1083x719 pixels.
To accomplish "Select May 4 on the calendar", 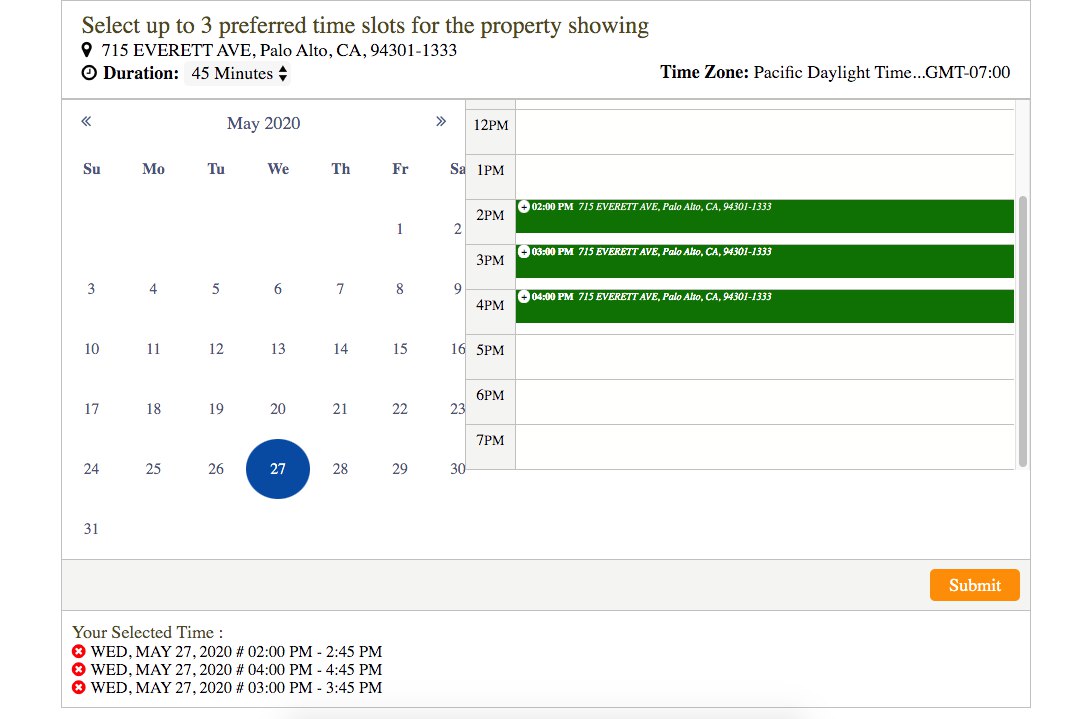I will coord(153,289).
